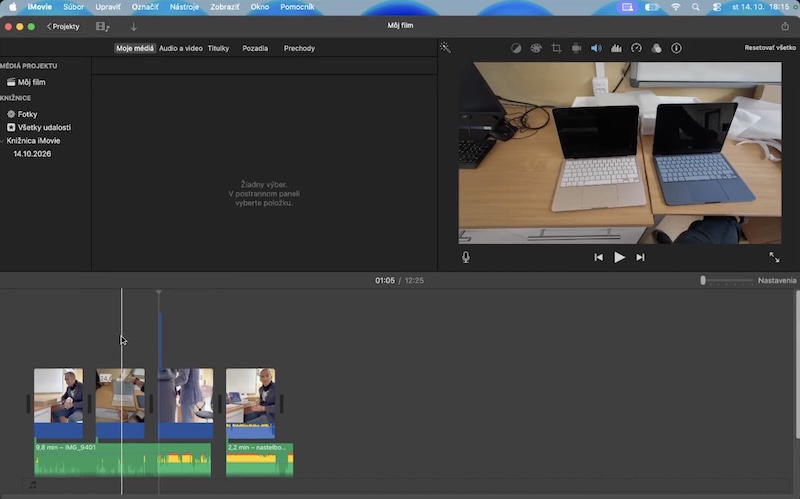Open the stabilization camera tool
Screen dimensions: 800x499
576,48
